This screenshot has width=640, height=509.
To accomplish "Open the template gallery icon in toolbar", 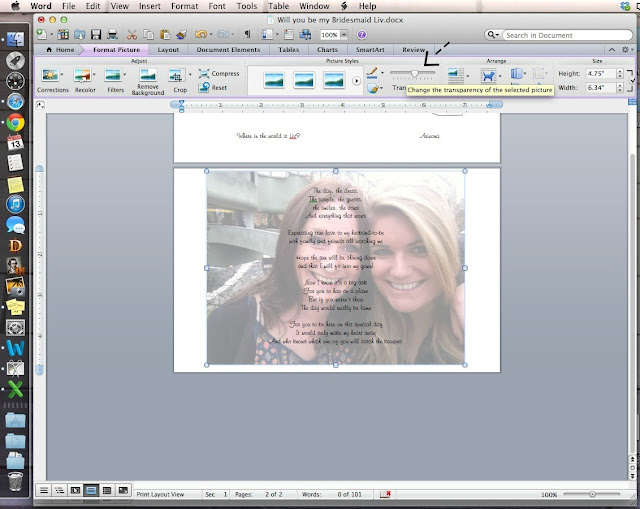I will (63, 35).
